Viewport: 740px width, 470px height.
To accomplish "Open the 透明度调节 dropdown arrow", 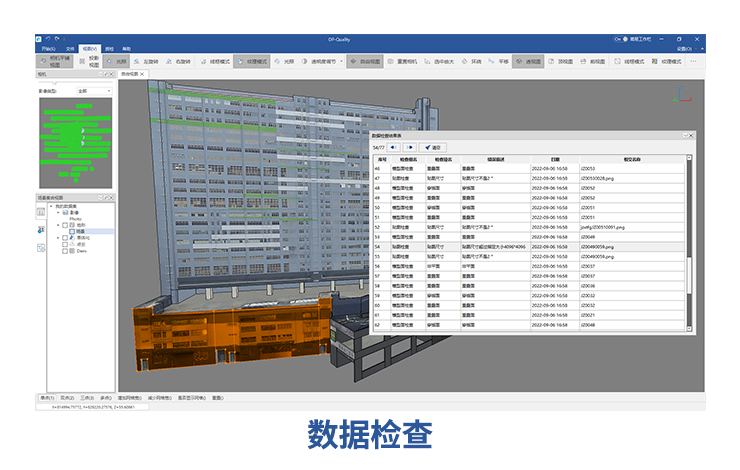I will 343,61.
